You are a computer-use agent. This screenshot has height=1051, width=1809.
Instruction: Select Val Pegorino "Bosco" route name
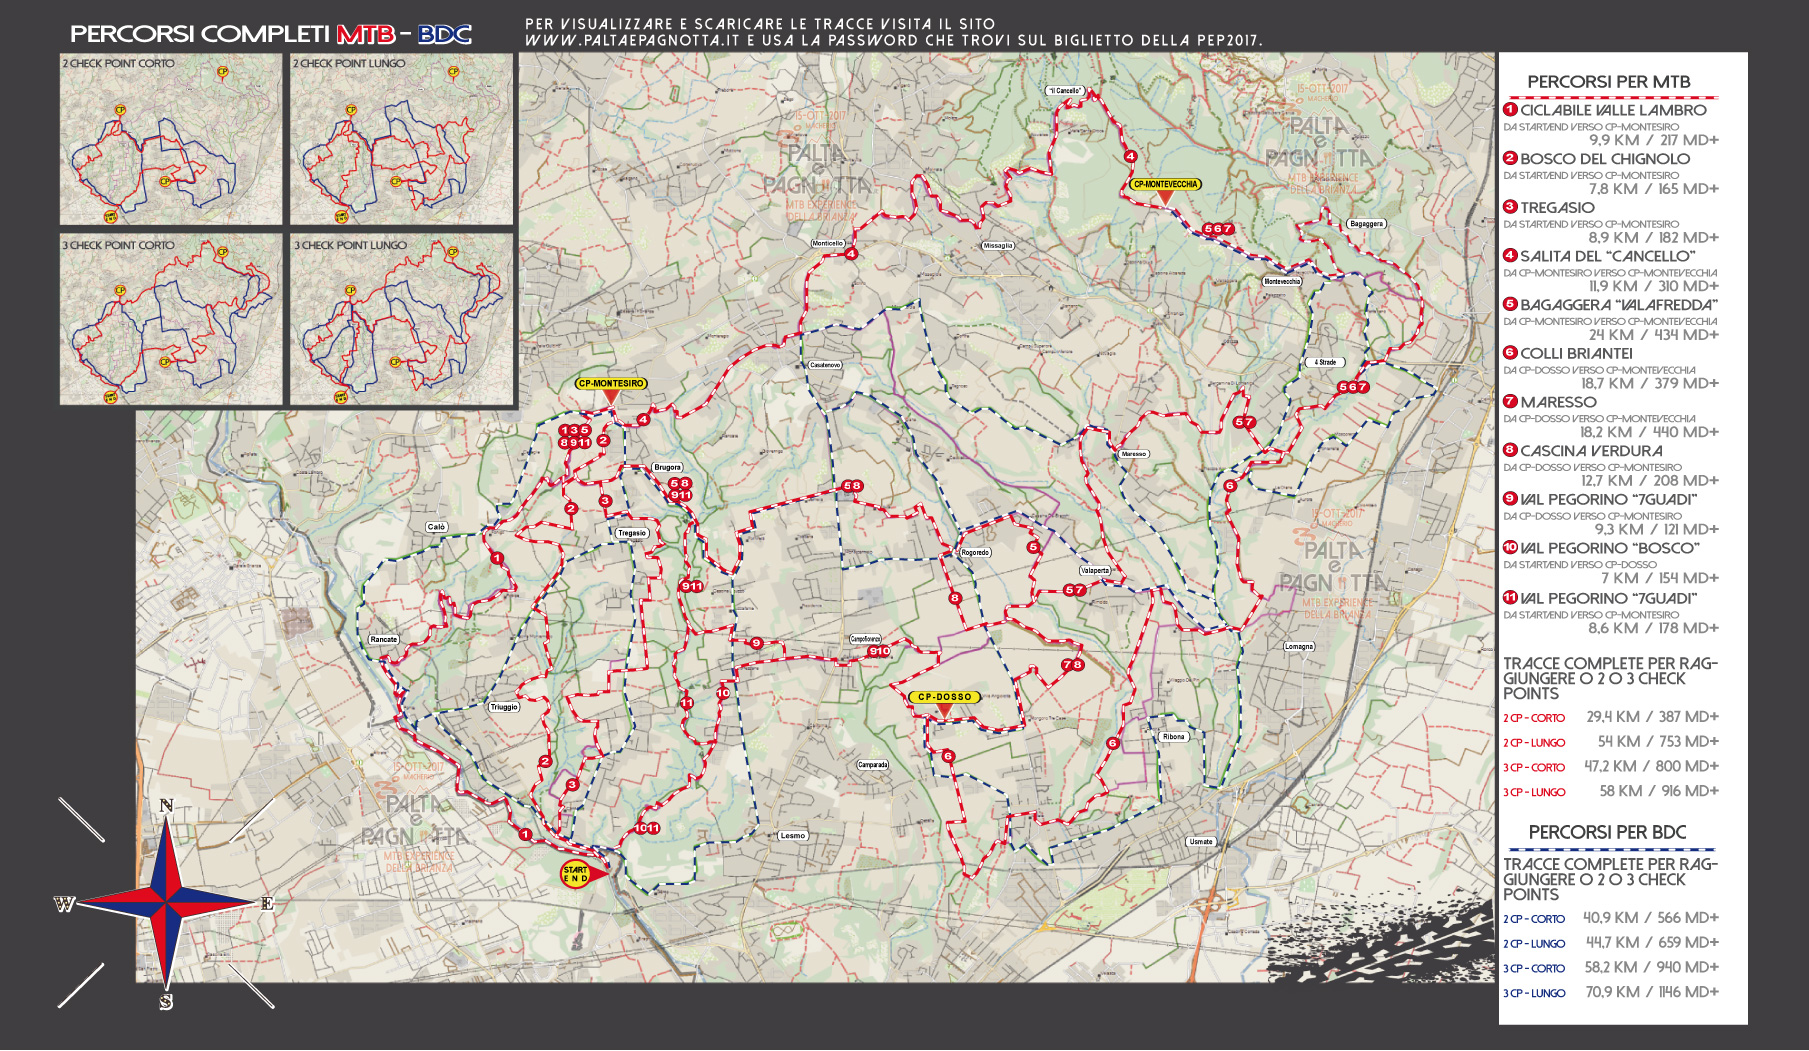tap(1609, 548)
